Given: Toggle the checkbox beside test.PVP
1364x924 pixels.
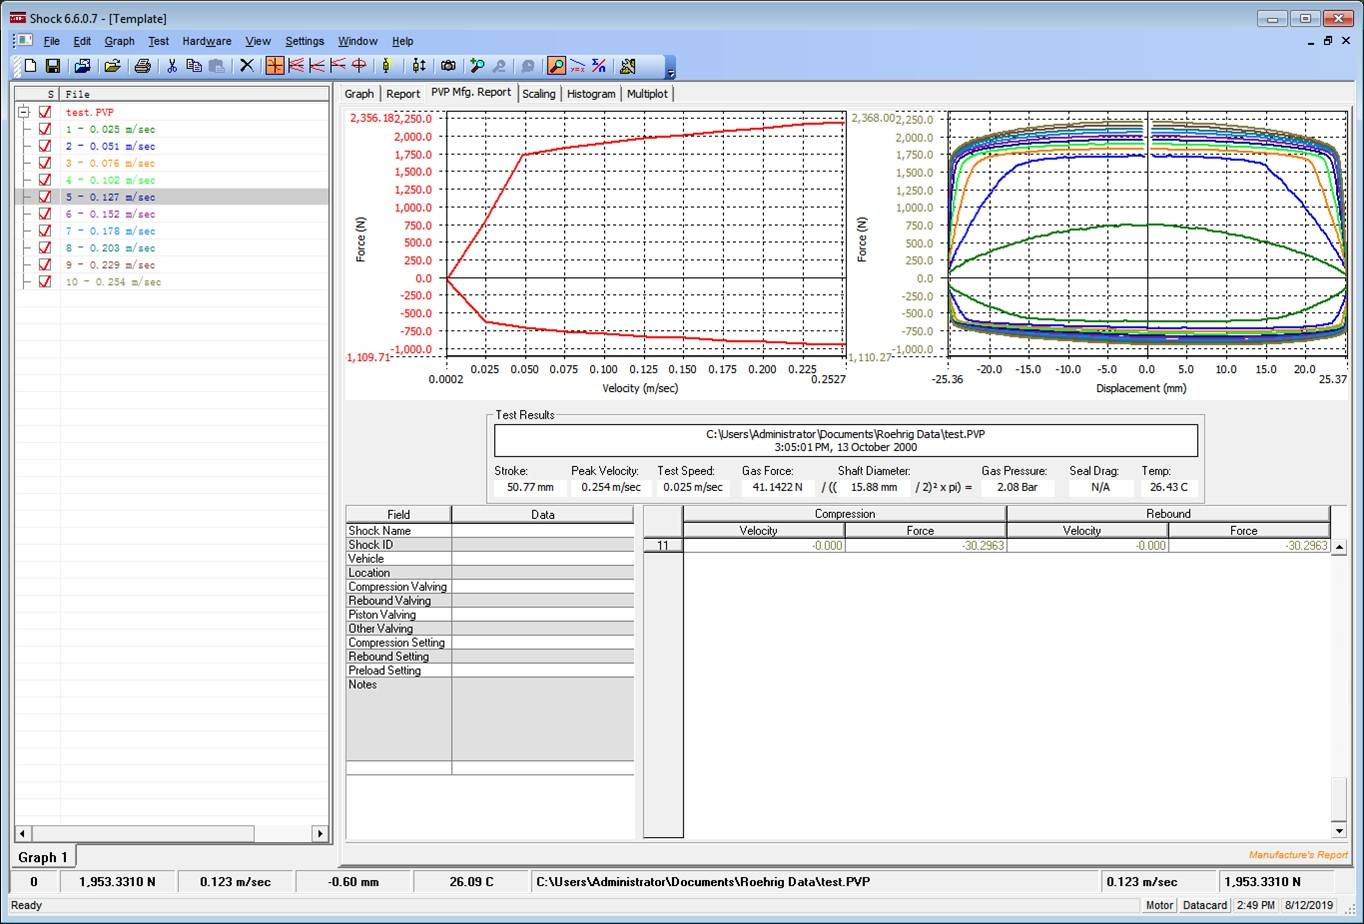Looking at the screenshot, I should pyautogui.click(x=43, y=112).
